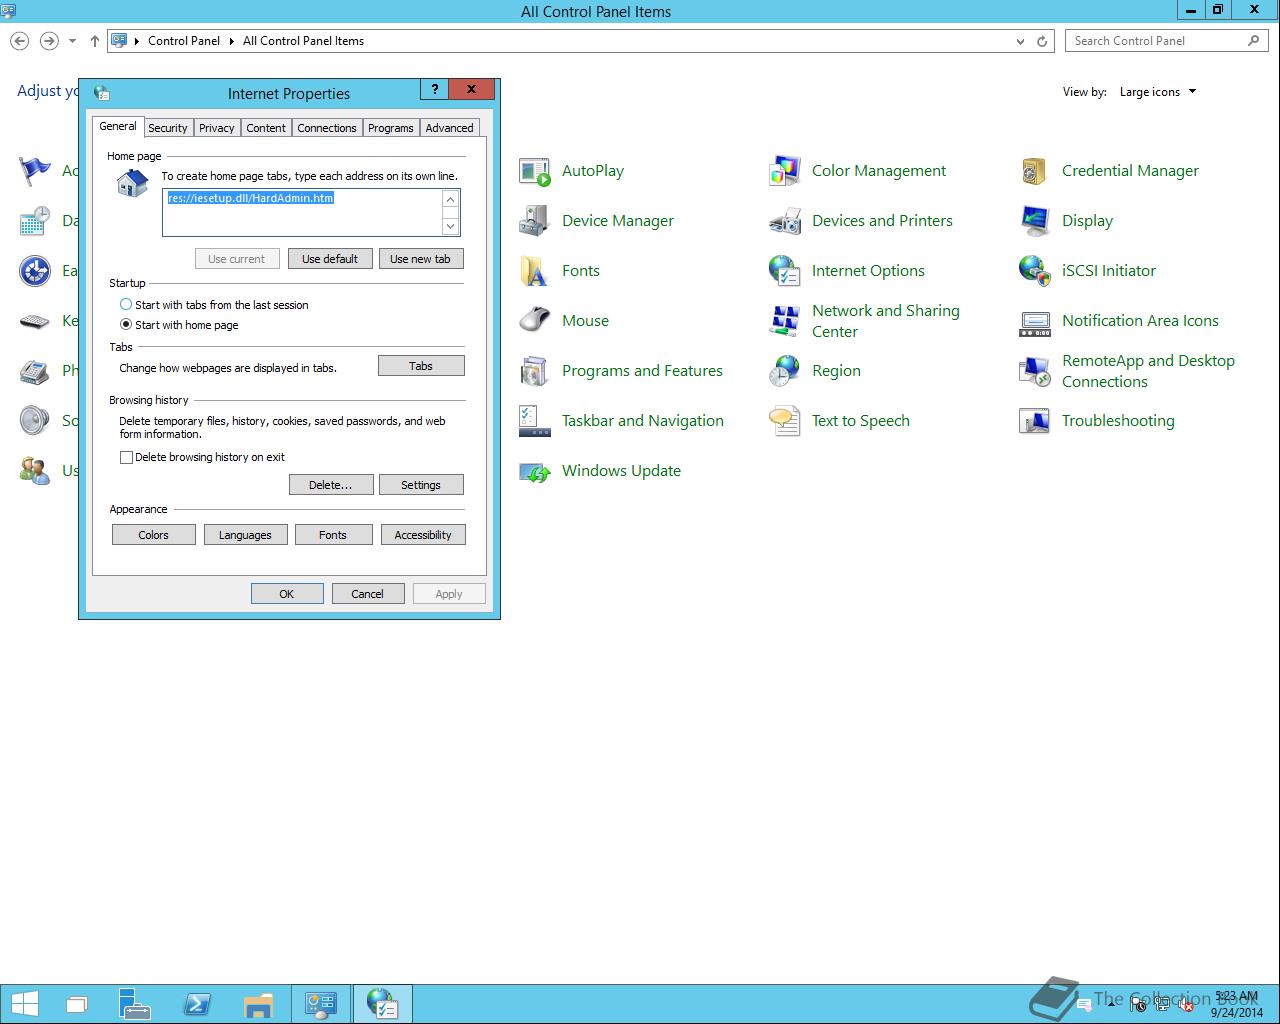This screenshot has width=1280, height=1024.
Task: Expand the address bar history dropdown
Action: 1020,41
